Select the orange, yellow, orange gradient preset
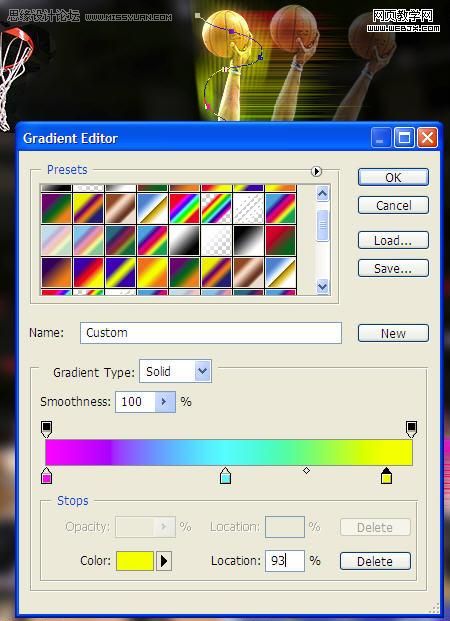Screen dimensions: 450x621 point(153,272)
